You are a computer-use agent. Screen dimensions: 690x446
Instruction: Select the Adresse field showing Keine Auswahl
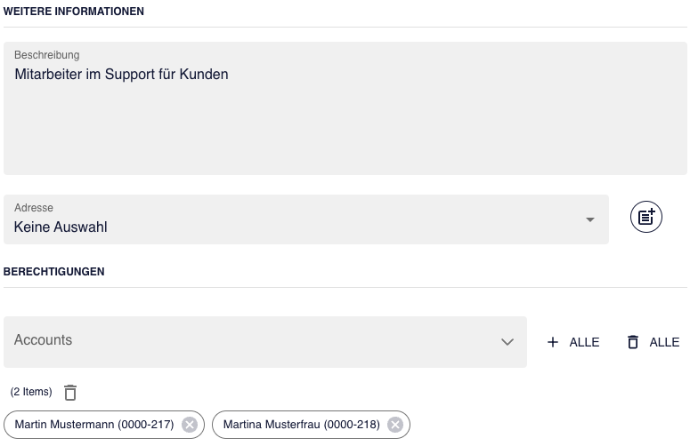(x=306, y=219)
